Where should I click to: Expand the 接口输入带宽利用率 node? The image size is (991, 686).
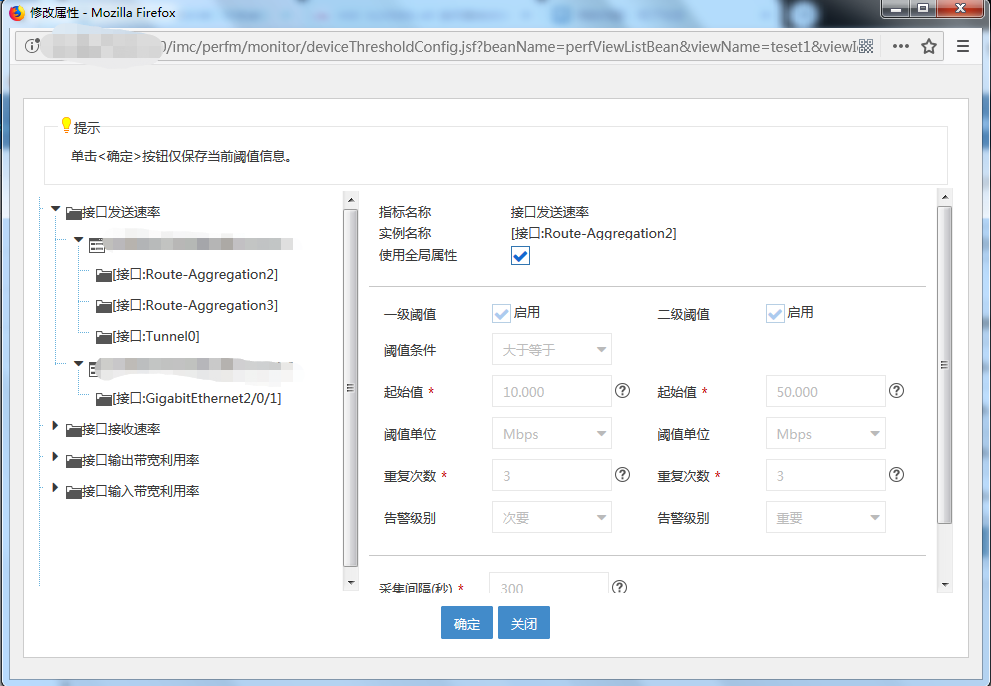point(55,487)
